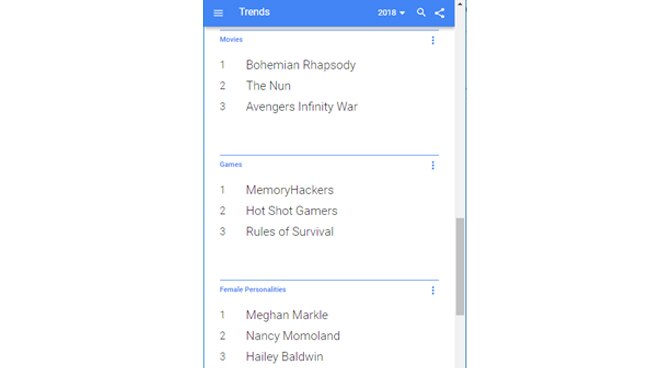The width and height of the screenshot is (660, 368).
Task: Open The Nun movie entry
Action: [x=268, y=86]
